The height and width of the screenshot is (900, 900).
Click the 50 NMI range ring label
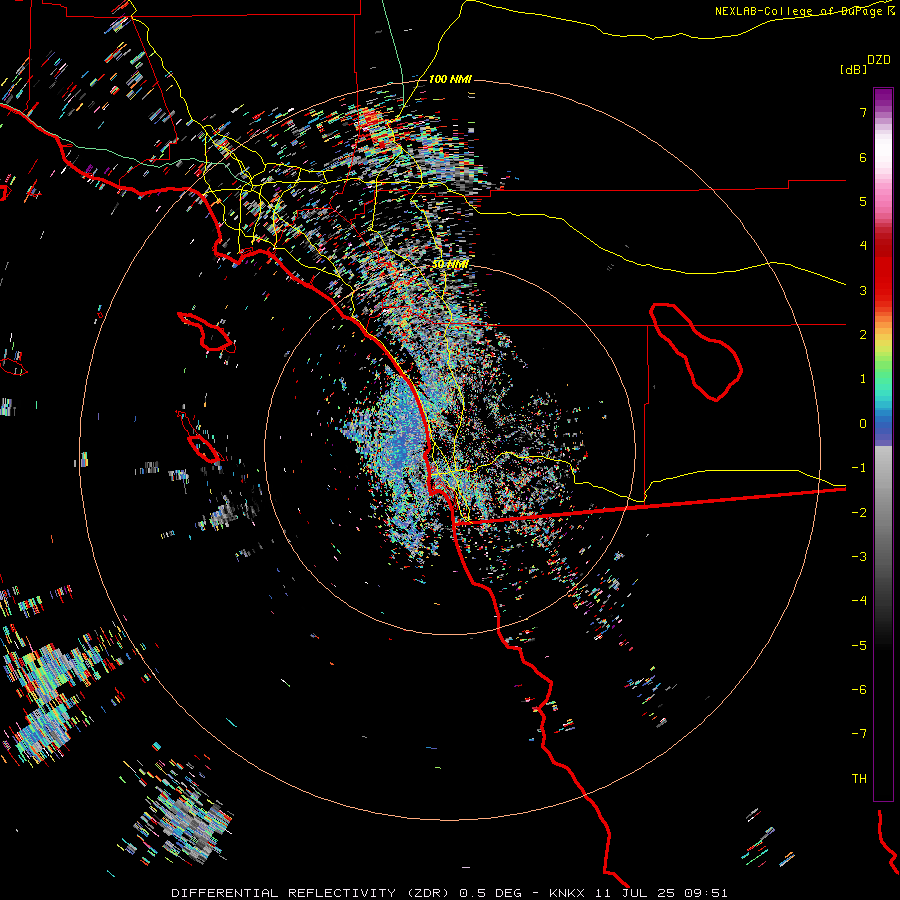(450, 264)
